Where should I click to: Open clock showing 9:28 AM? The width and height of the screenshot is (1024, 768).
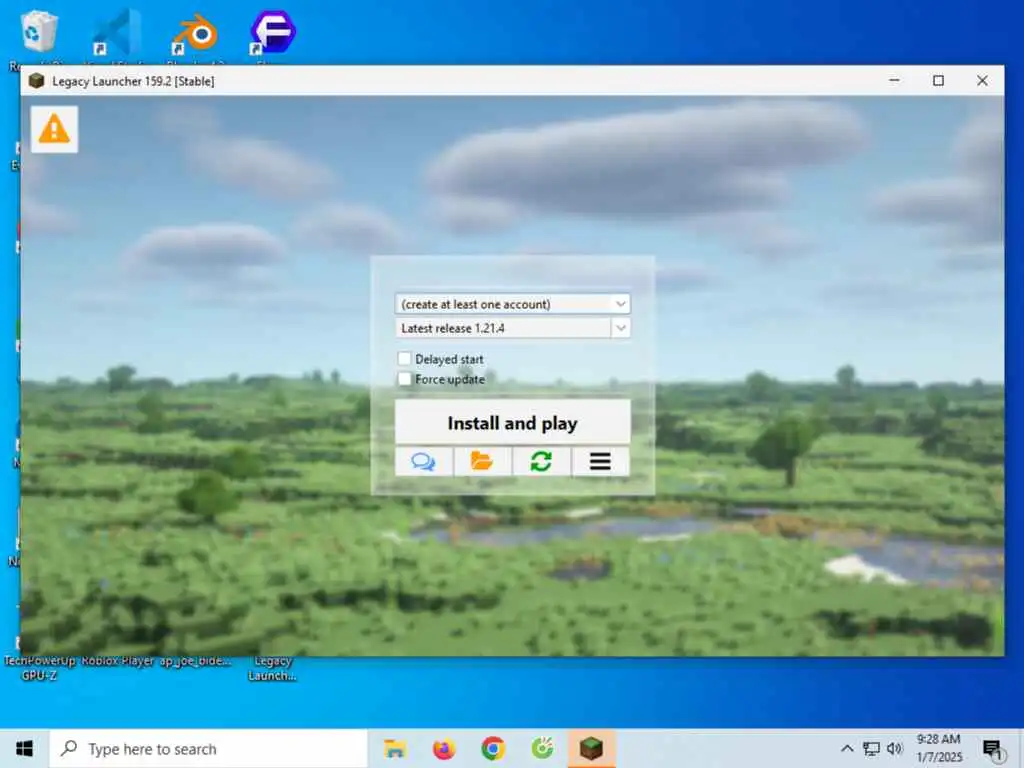coord(939,748)
